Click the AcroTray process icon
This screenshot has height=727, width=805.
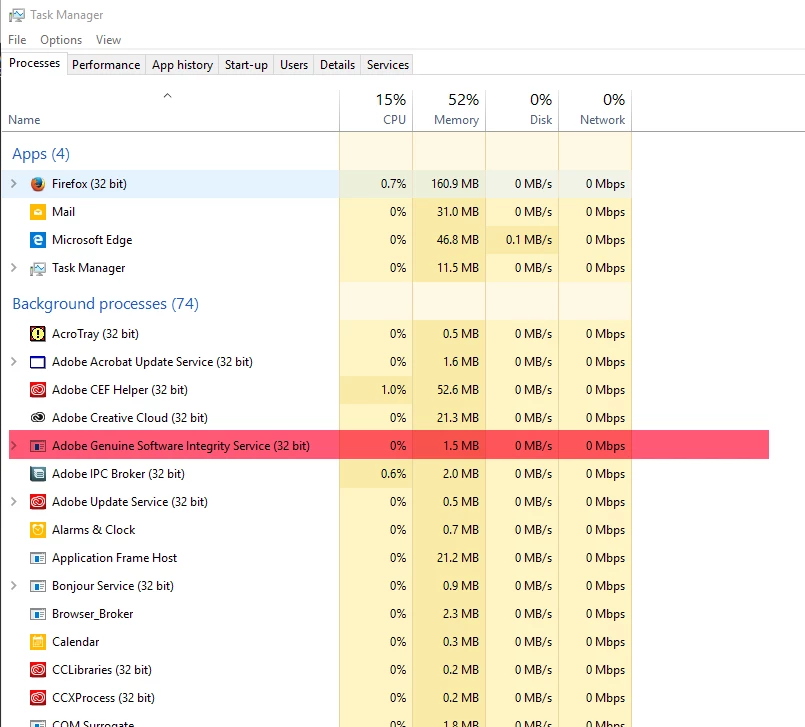coord(37,334)
